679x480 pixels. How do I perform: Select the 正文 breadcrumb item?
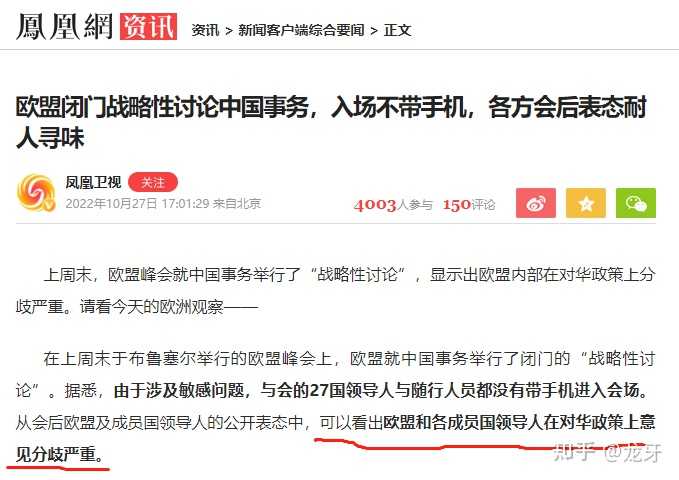[x=398, y=30]
